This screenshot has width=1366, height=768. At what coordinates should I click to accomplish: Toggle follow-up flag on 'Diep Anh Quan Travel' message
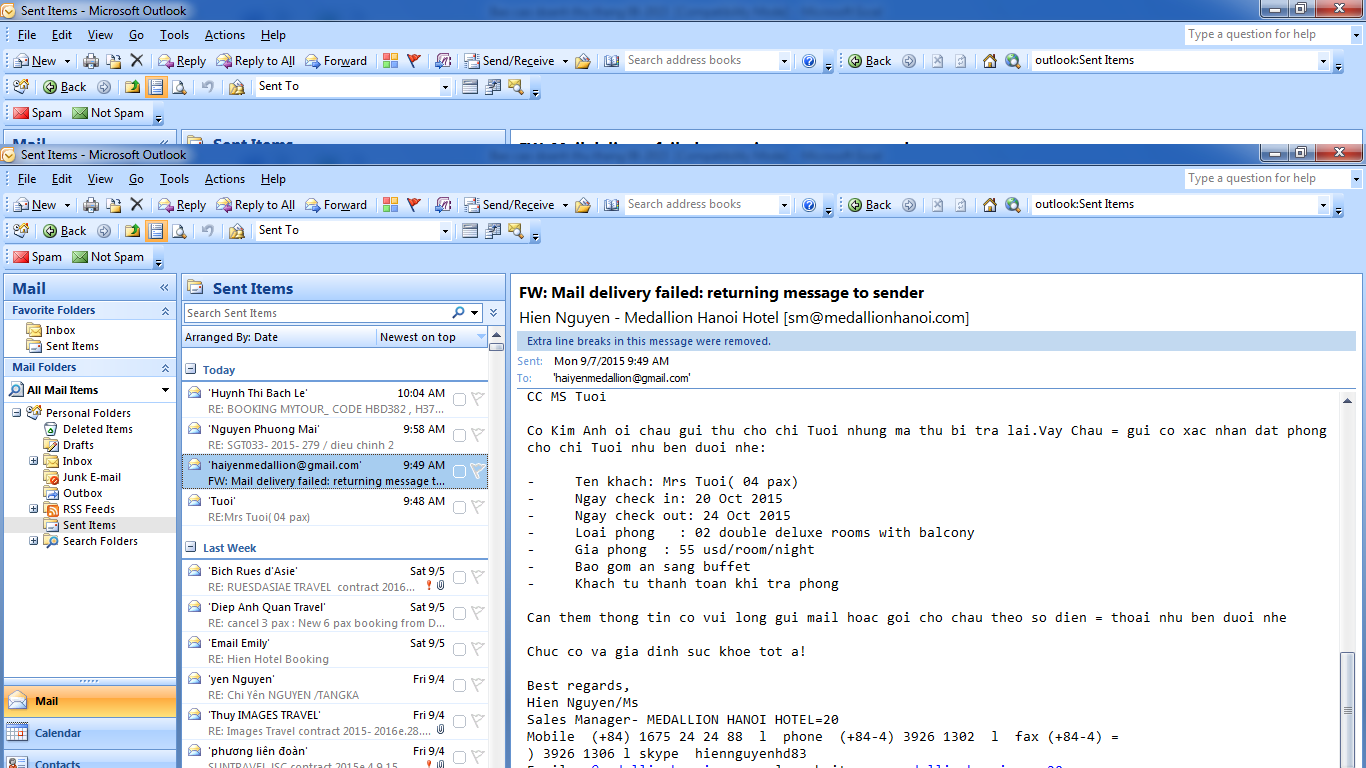click(x=477, y=613)
